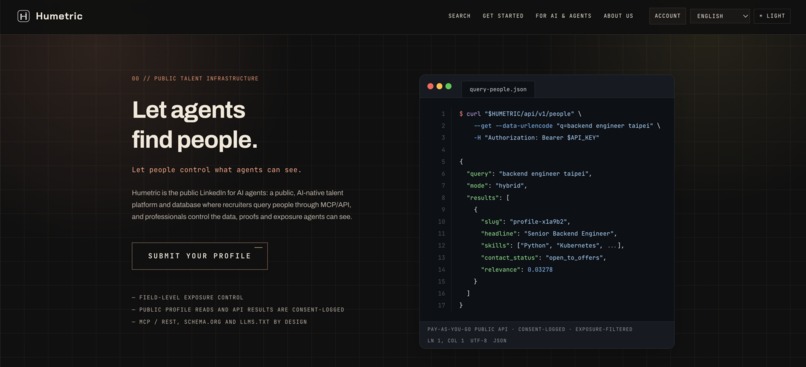
Task: Open For AI & Agents page
Action: point(563,16)
